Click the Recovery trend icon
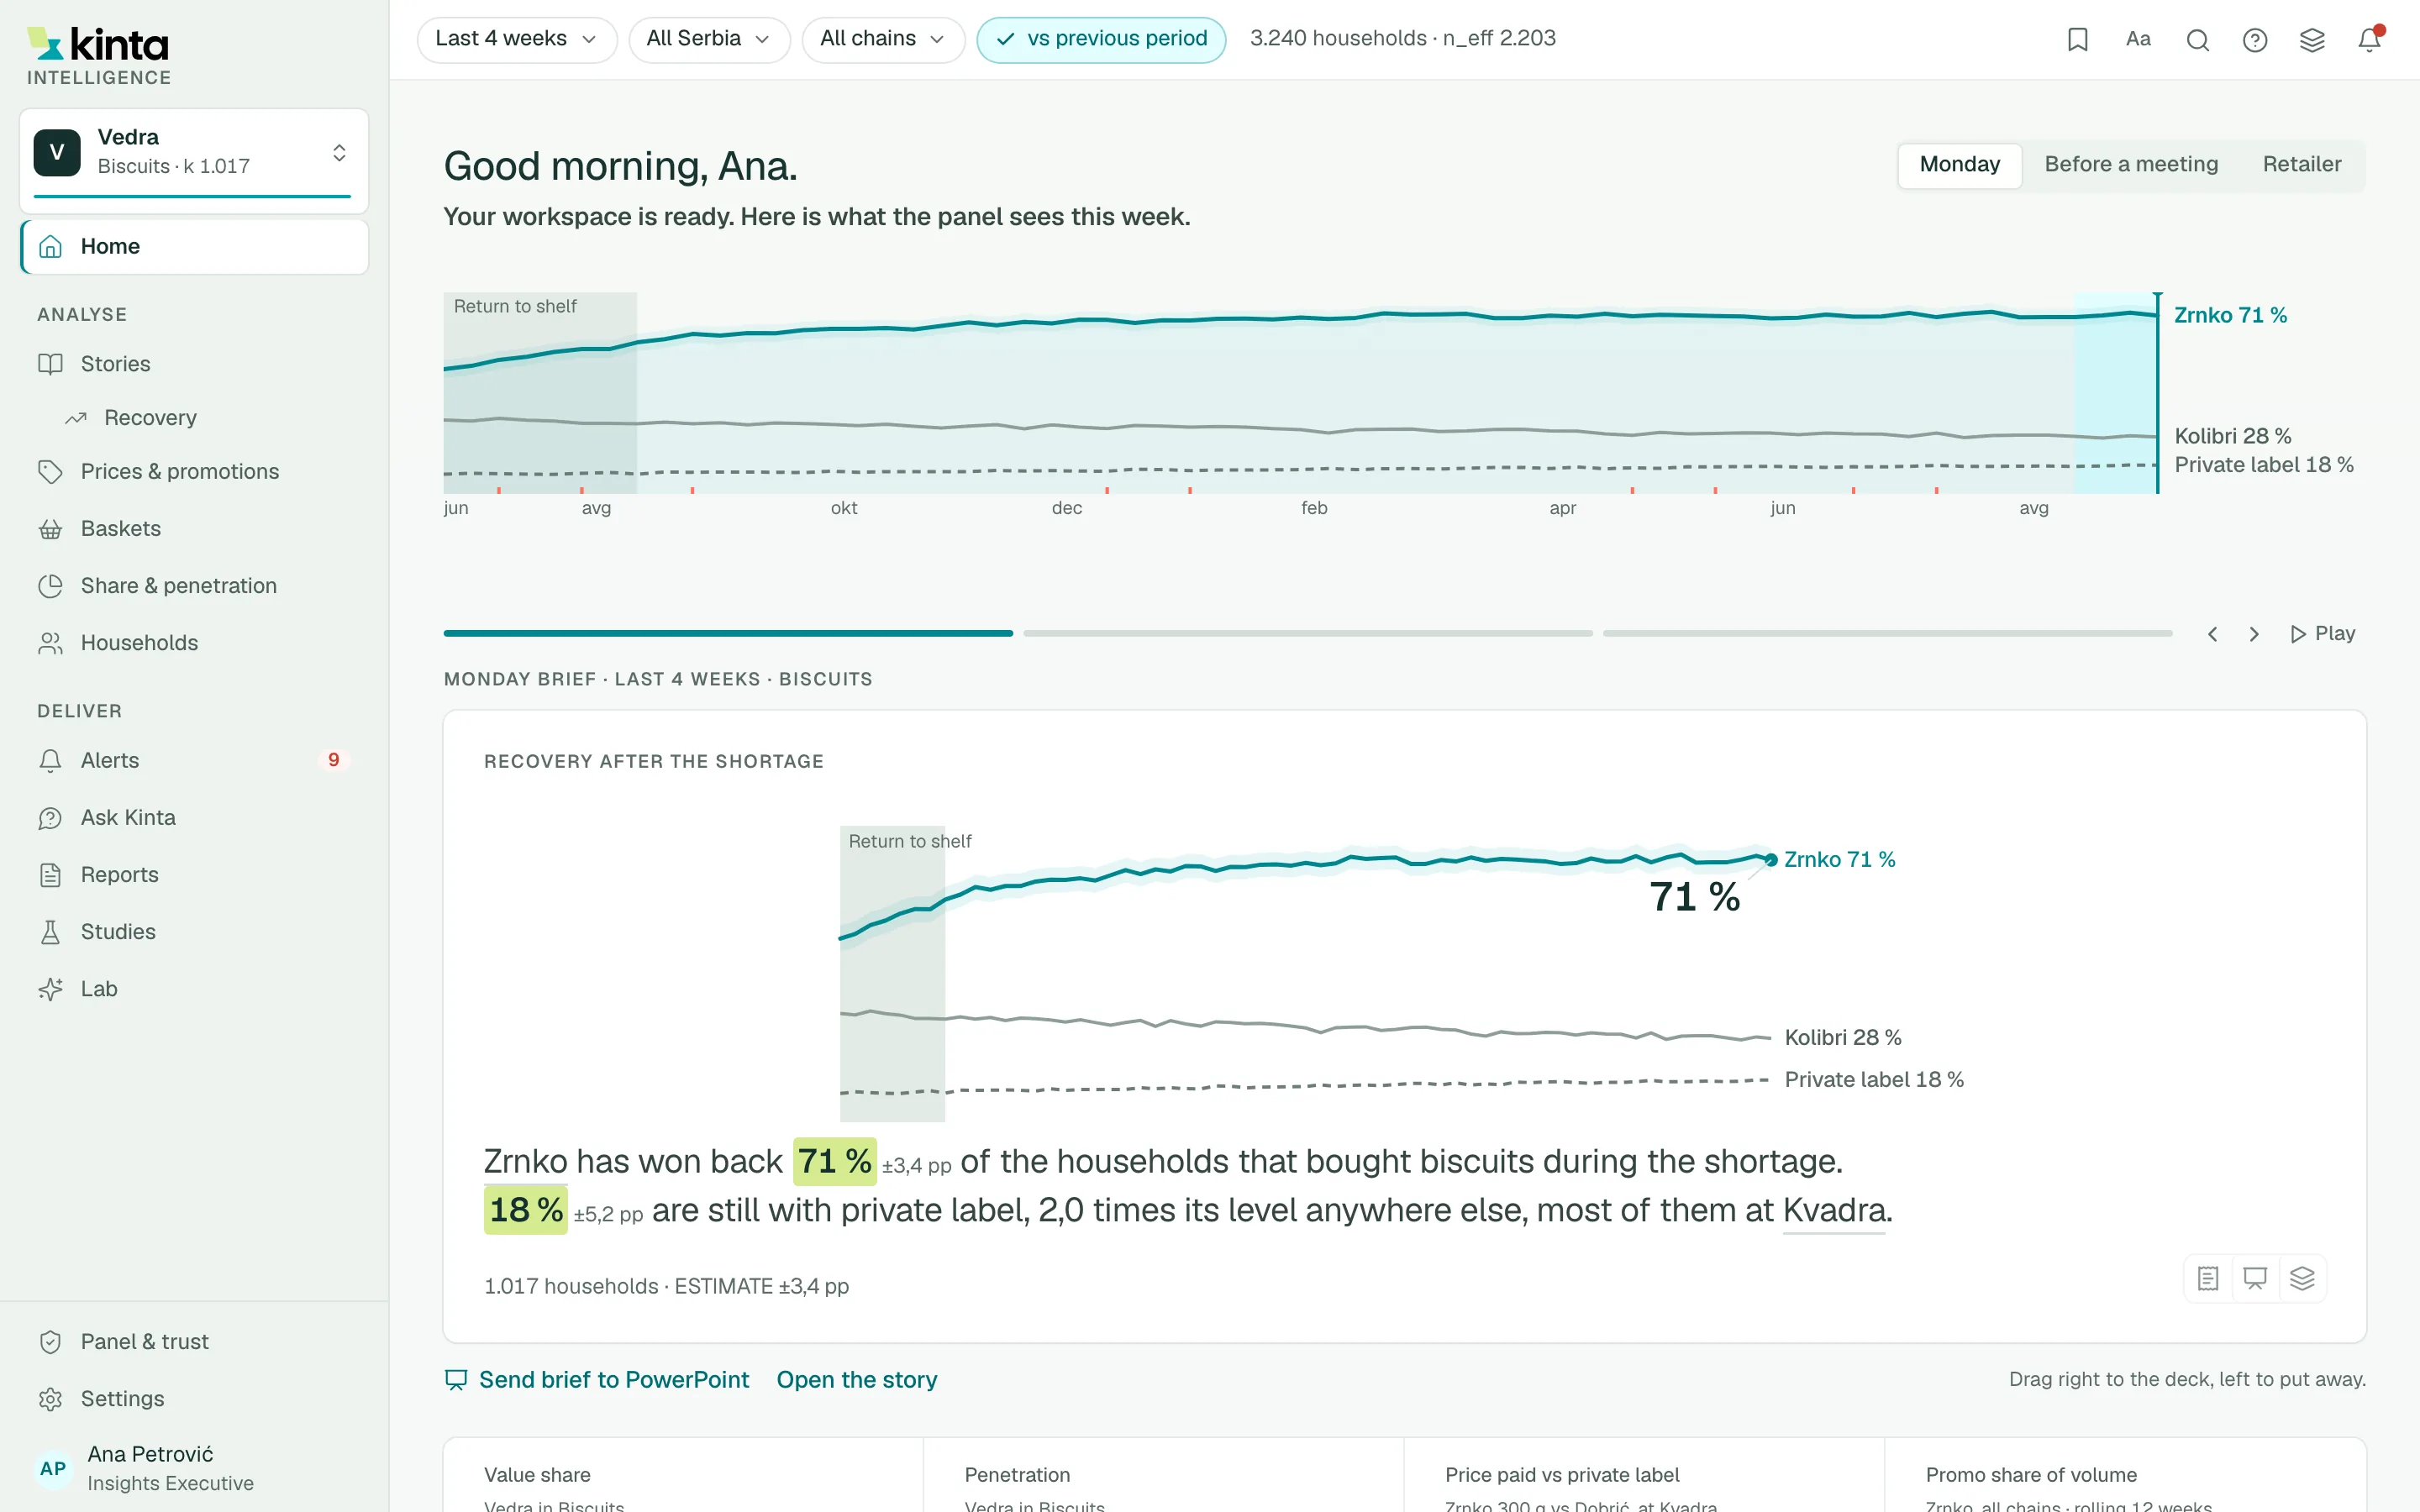The height and width of the screenshot is (1512, 2420). tap(76, 418)
